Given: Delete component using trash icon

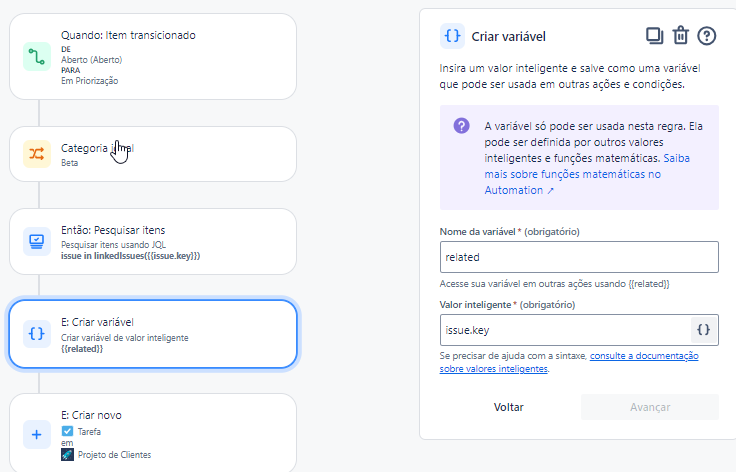Looking at the screenshot, I should click(x=681, y=36).
